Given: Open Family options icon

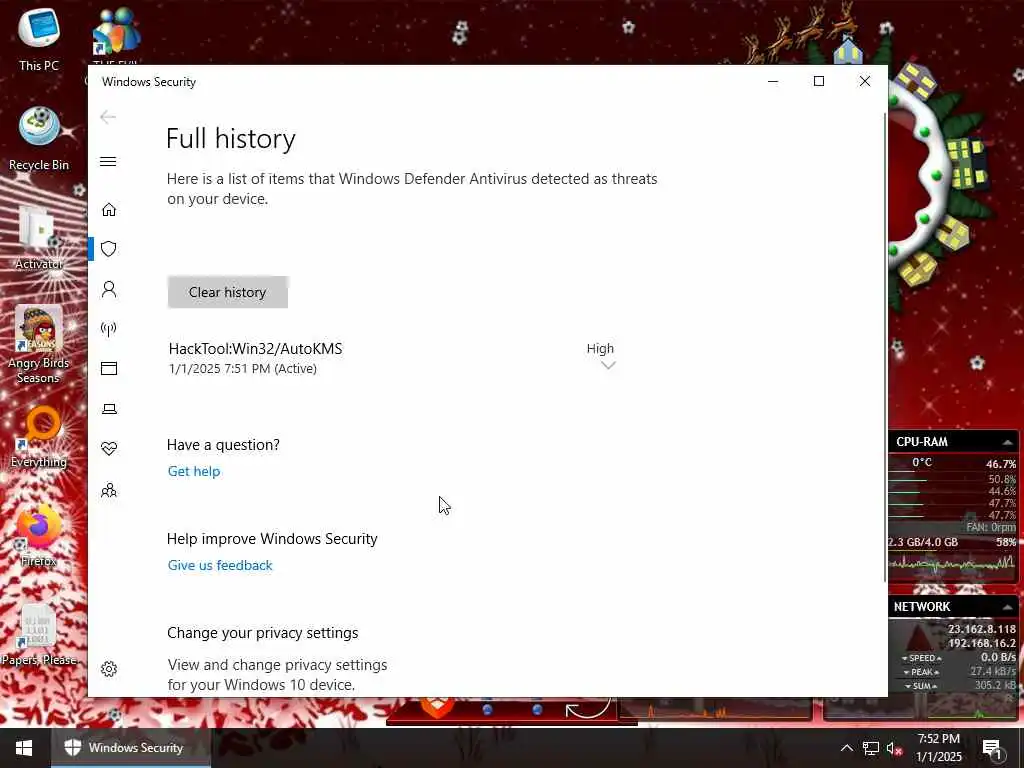Looking at the screenshot, I should tap(109, 490).
